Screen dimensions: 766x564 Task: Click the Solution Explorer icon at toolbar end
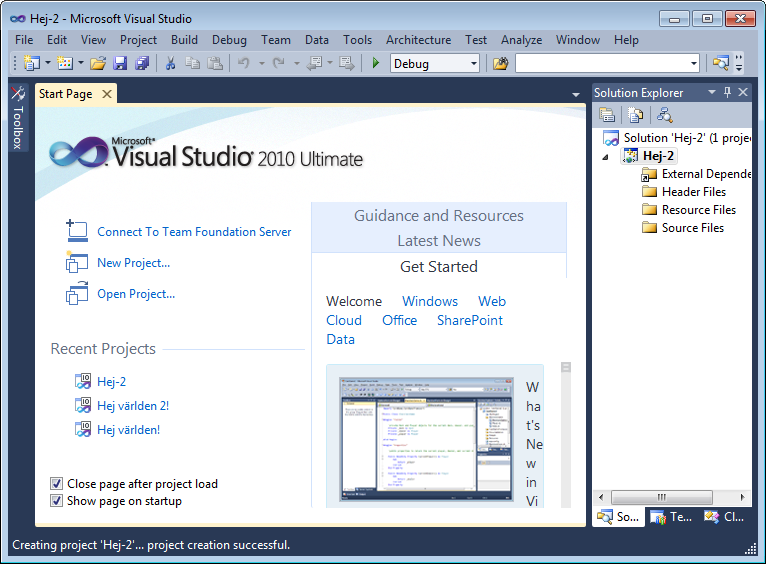[721, 63]
